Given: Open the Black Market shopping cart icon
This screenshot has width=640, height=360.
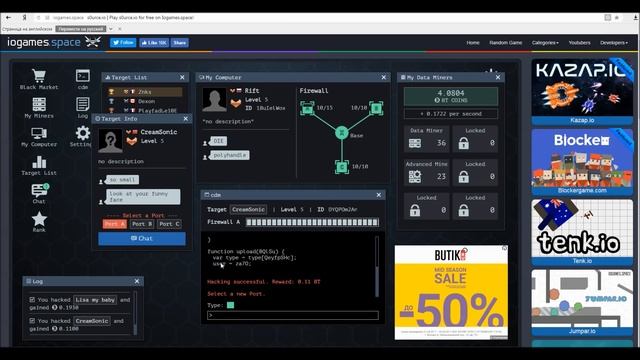Looking at the screenshot, I should (x=39, y=76).
